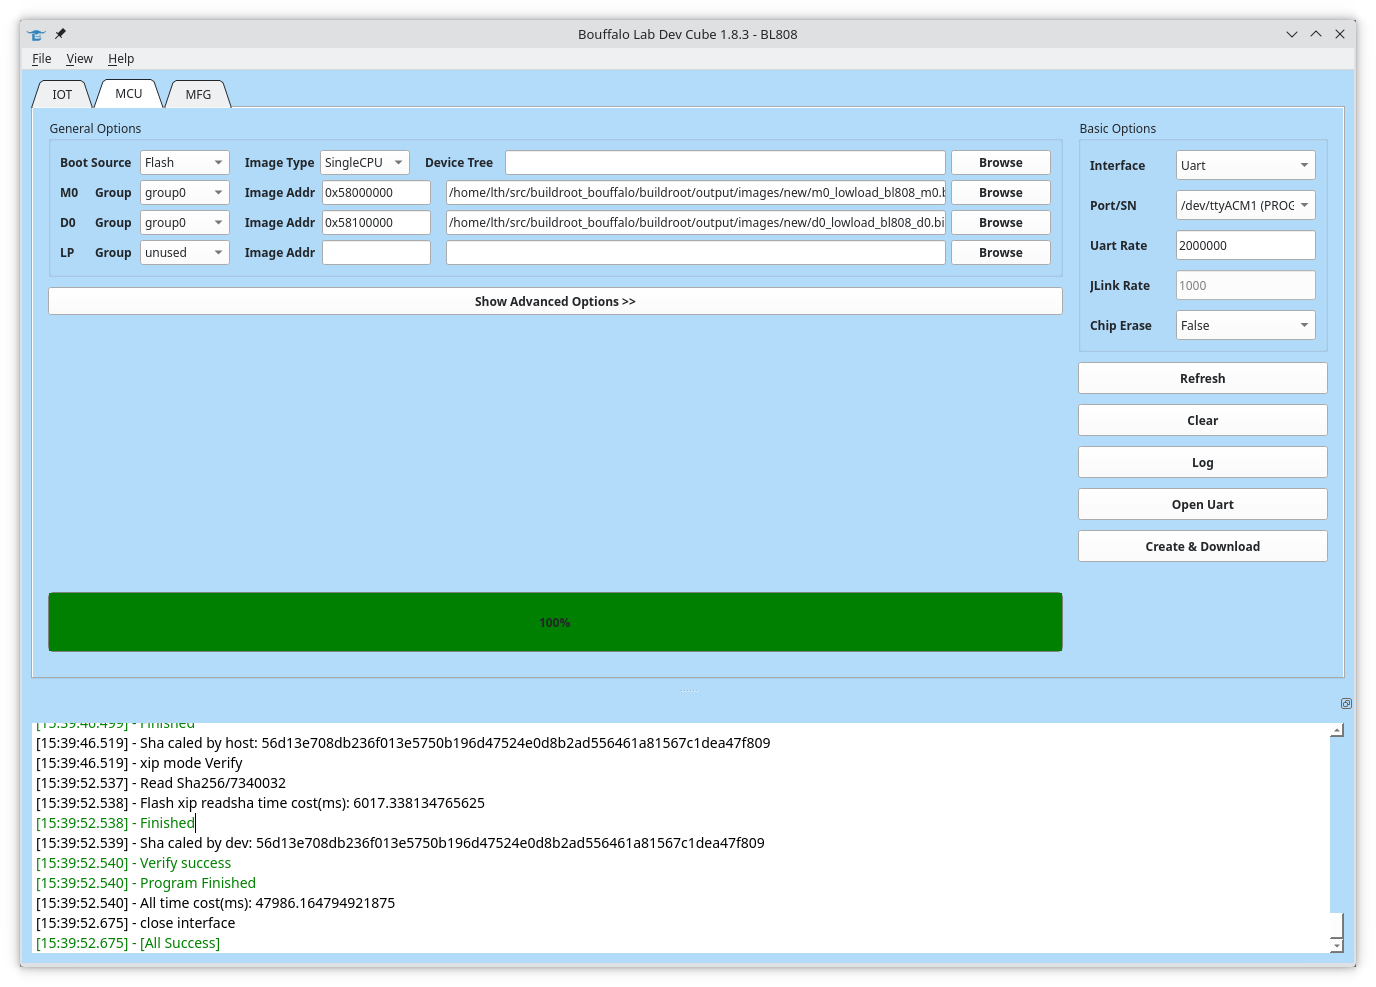Click Create & Download button
The image size is (1376, 987).
[x=1203, y=547]
